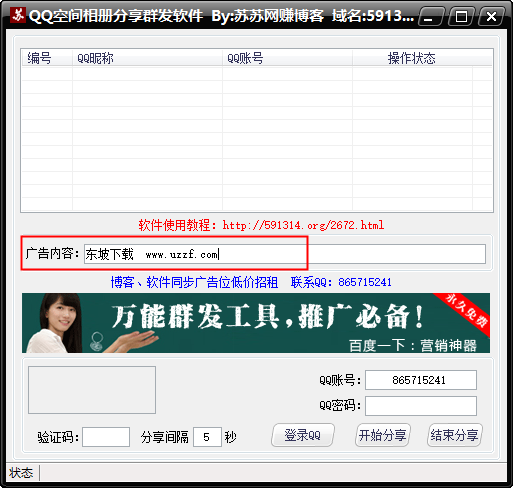Open the 软件使用教程 tutorial link
This screenshot has width=513, height=488.
261,225
